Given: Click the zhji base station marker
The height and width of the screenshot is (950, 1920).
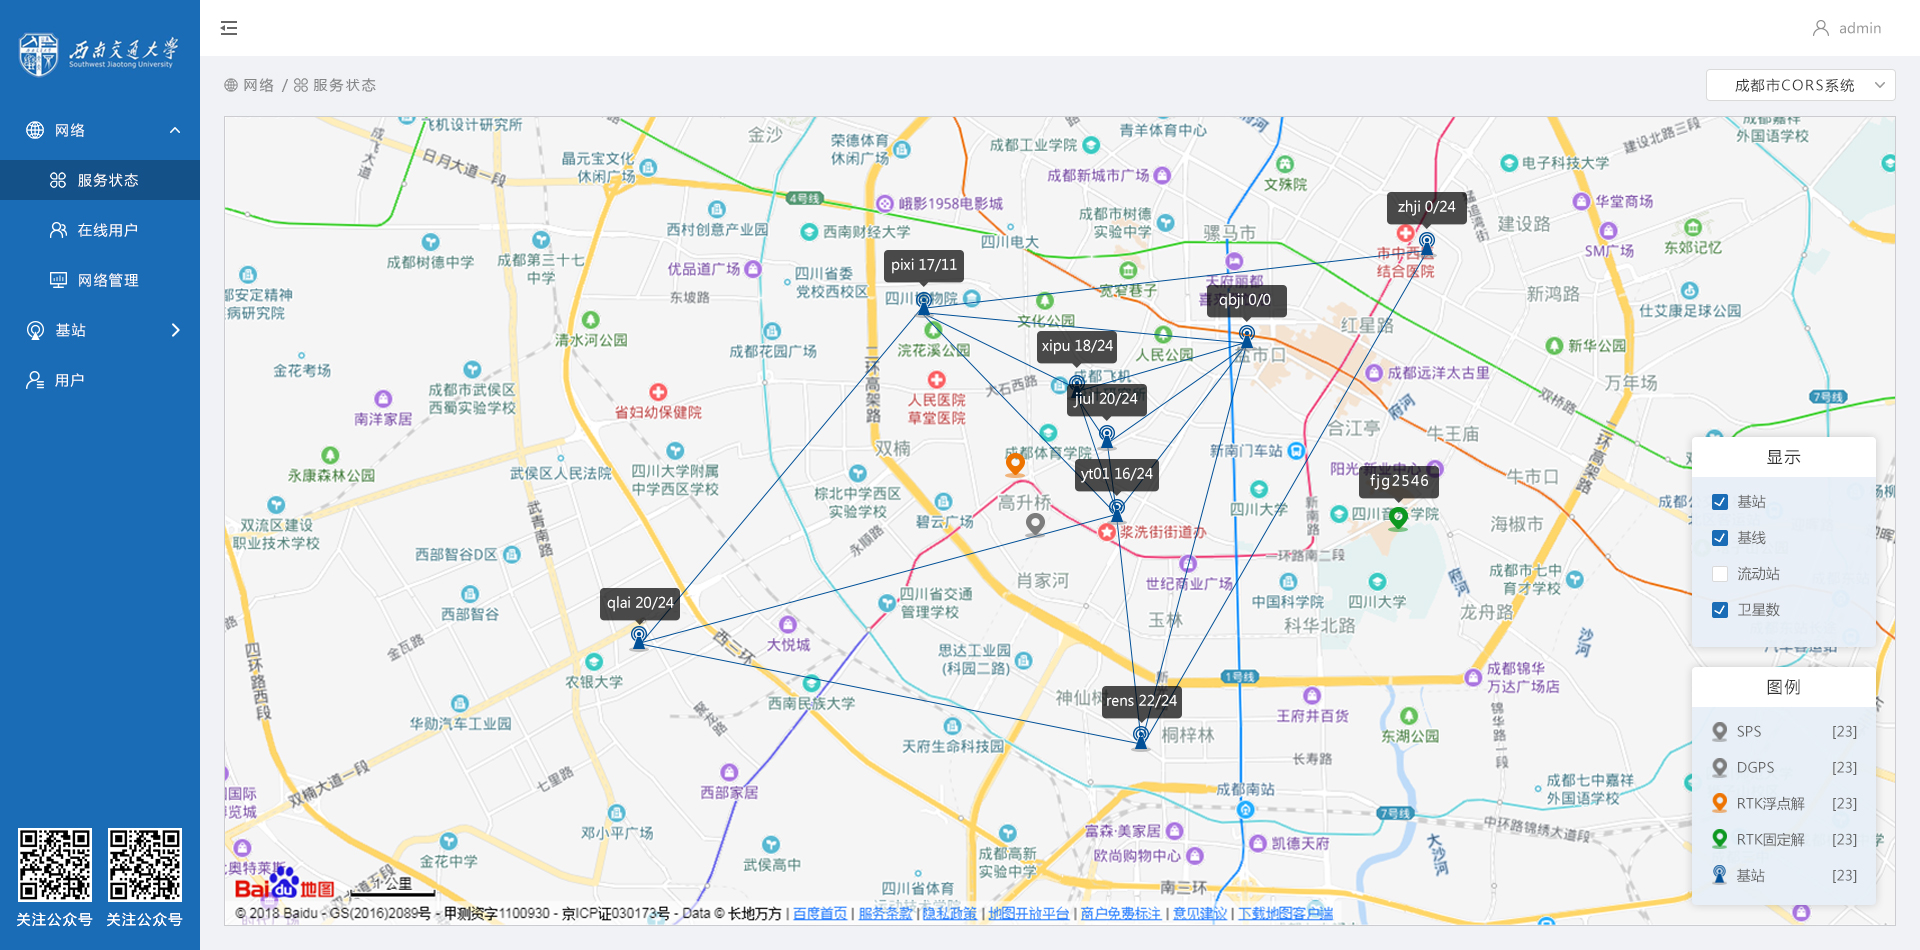Looking at the screenshot, I should click(1427, 243).
